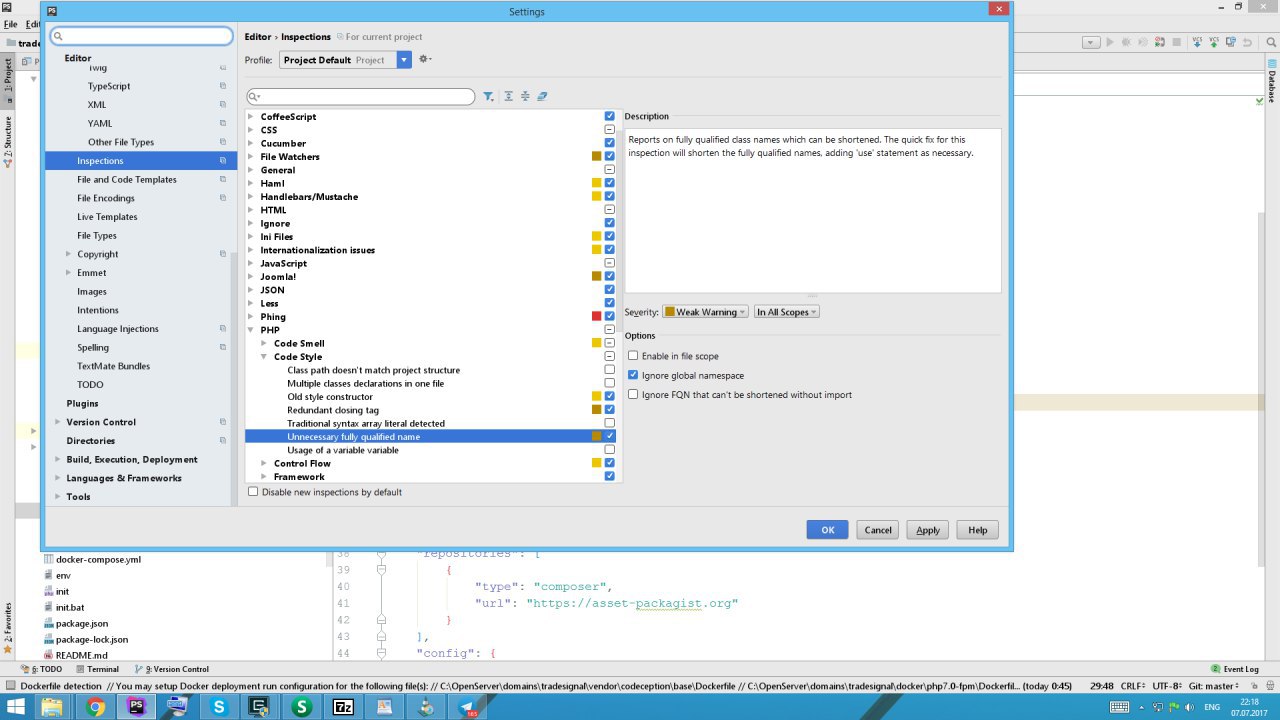Viewport: 1280px width, 720px height.
Task: Click the VCS Commit icon in PhpStorm toolbar
Action: [1214, 42]
